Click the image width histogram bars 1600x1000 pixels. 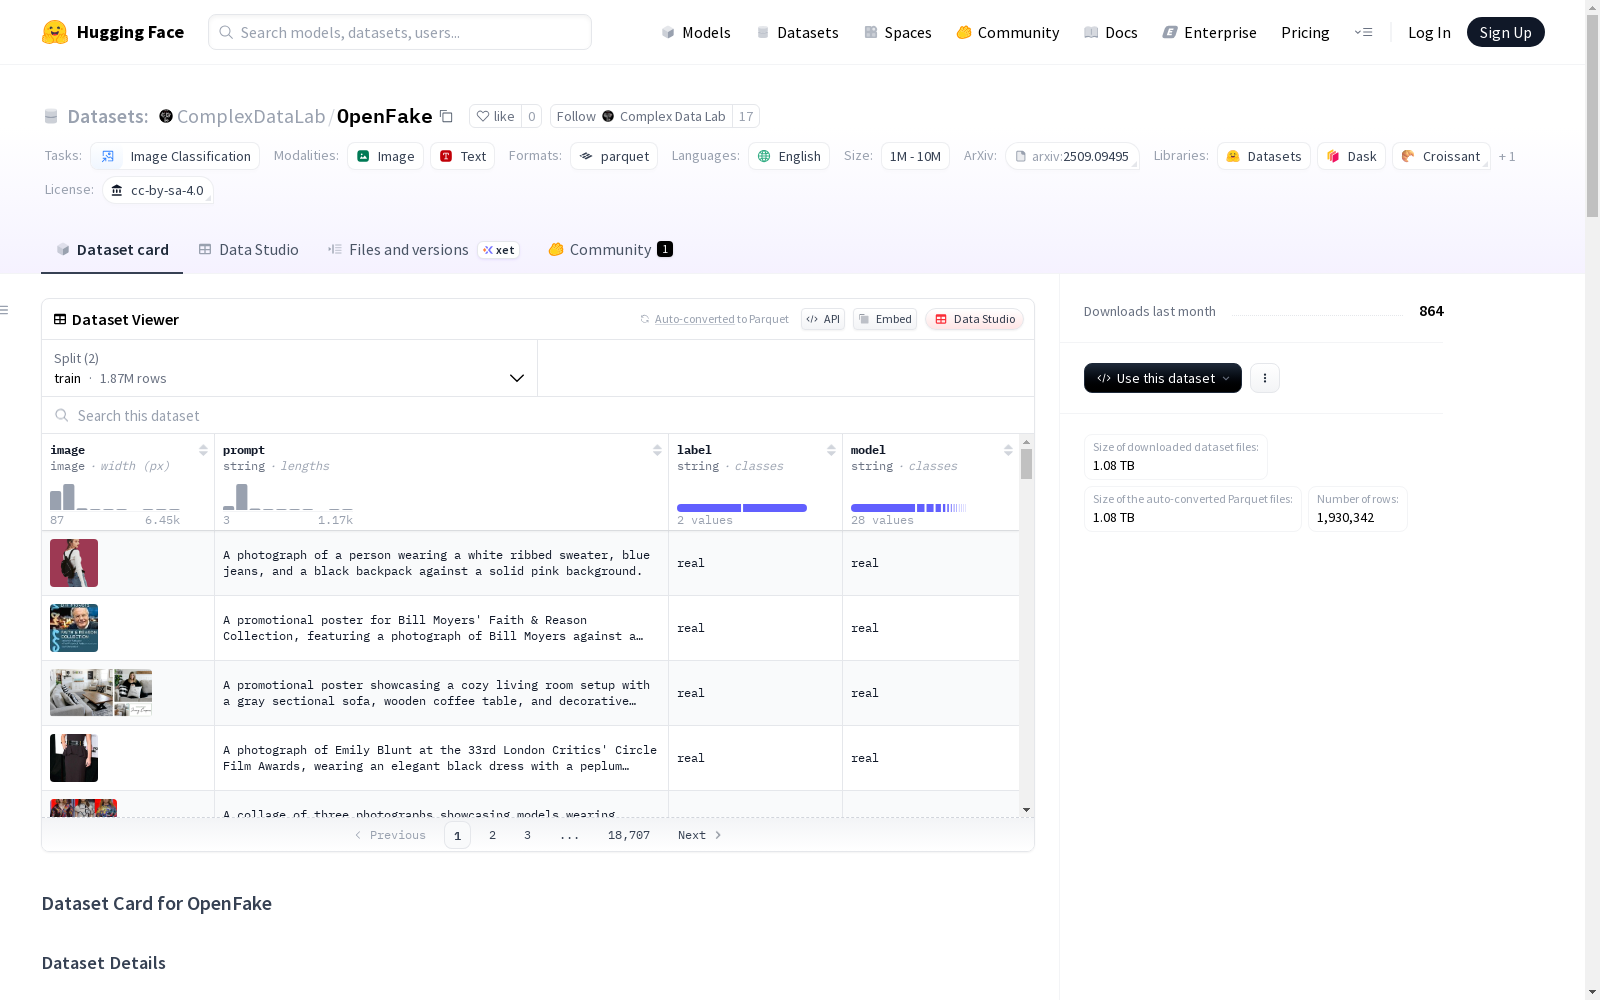coord(115,497)
